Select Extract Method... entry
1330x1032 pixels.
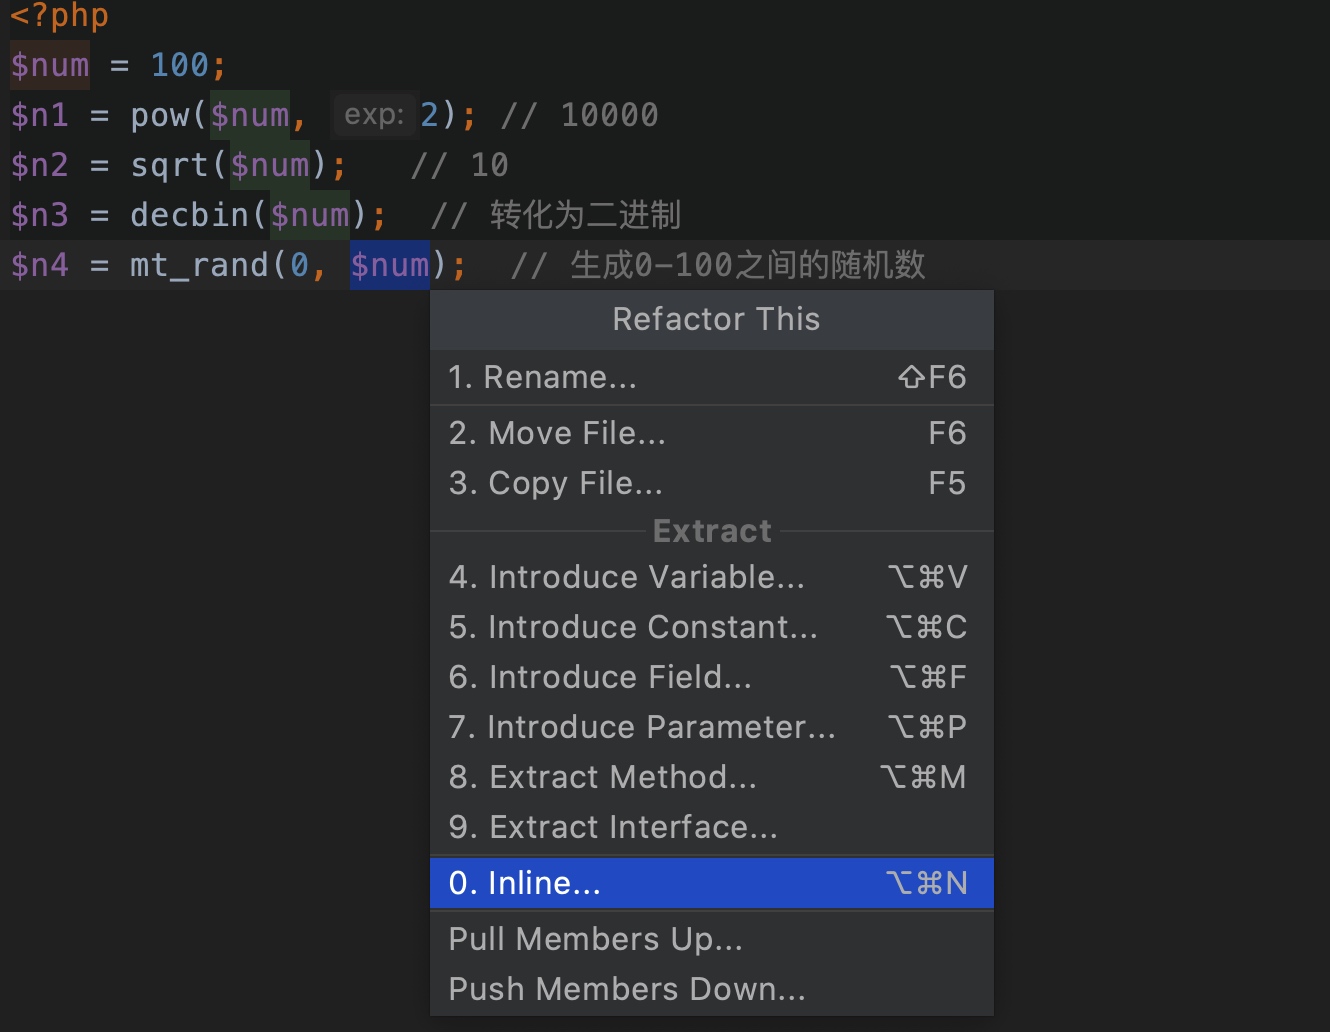pos(712,777)
